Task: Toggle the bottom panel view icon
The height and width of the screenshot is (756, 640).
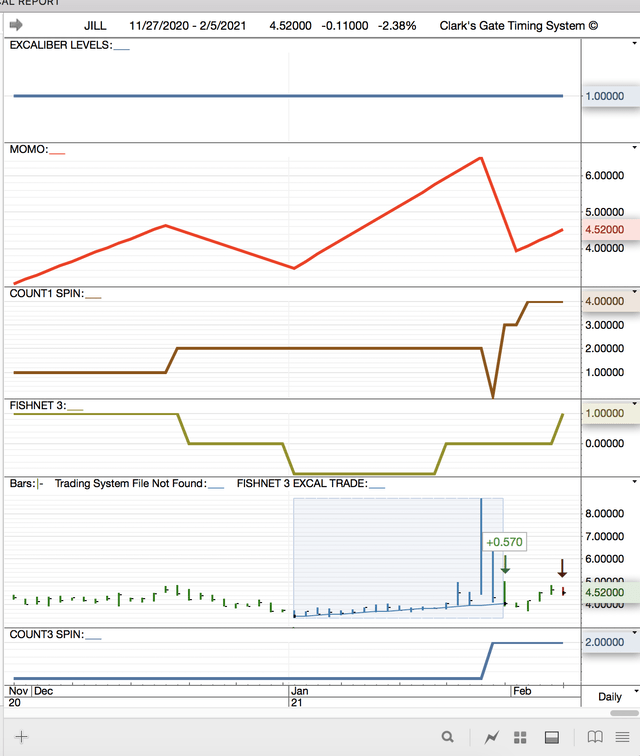Action: (x=552, y=737)
